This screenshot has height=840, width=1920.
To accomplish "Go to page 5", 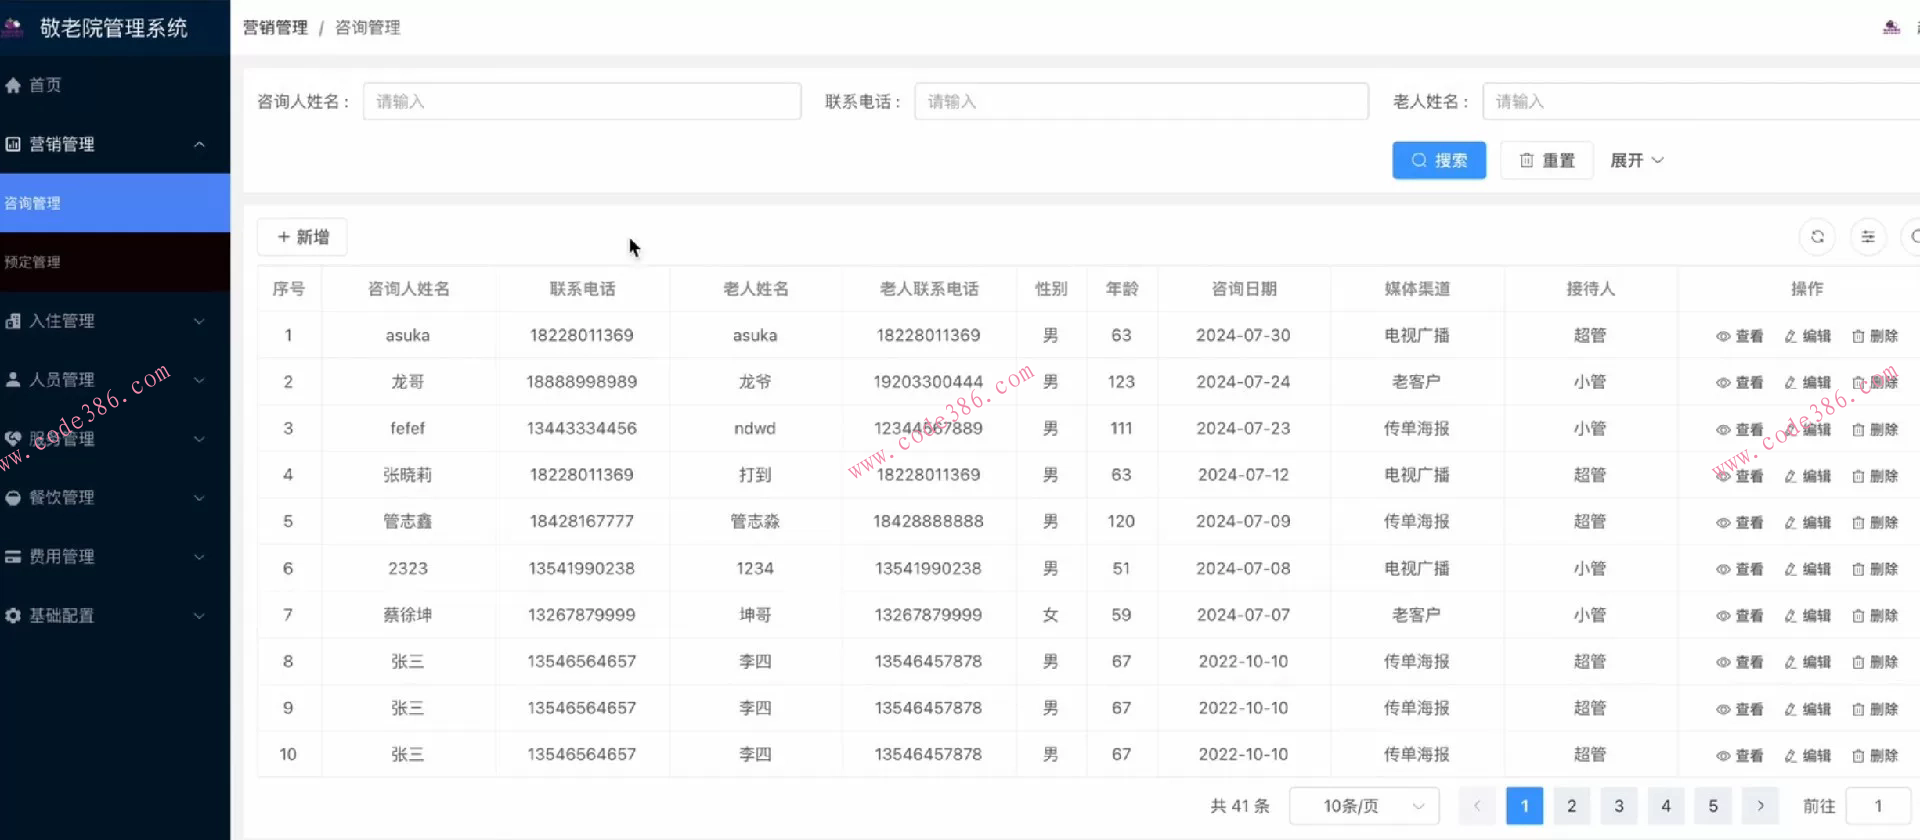I will coord(1712,806).
